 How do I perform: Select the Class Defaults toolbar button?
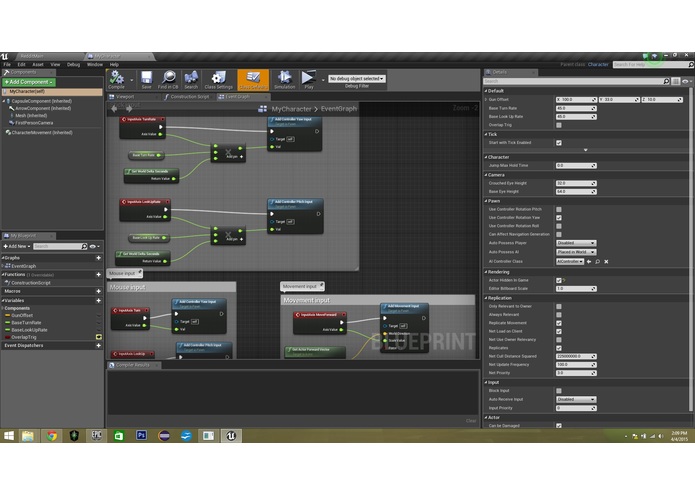point(253,80)
